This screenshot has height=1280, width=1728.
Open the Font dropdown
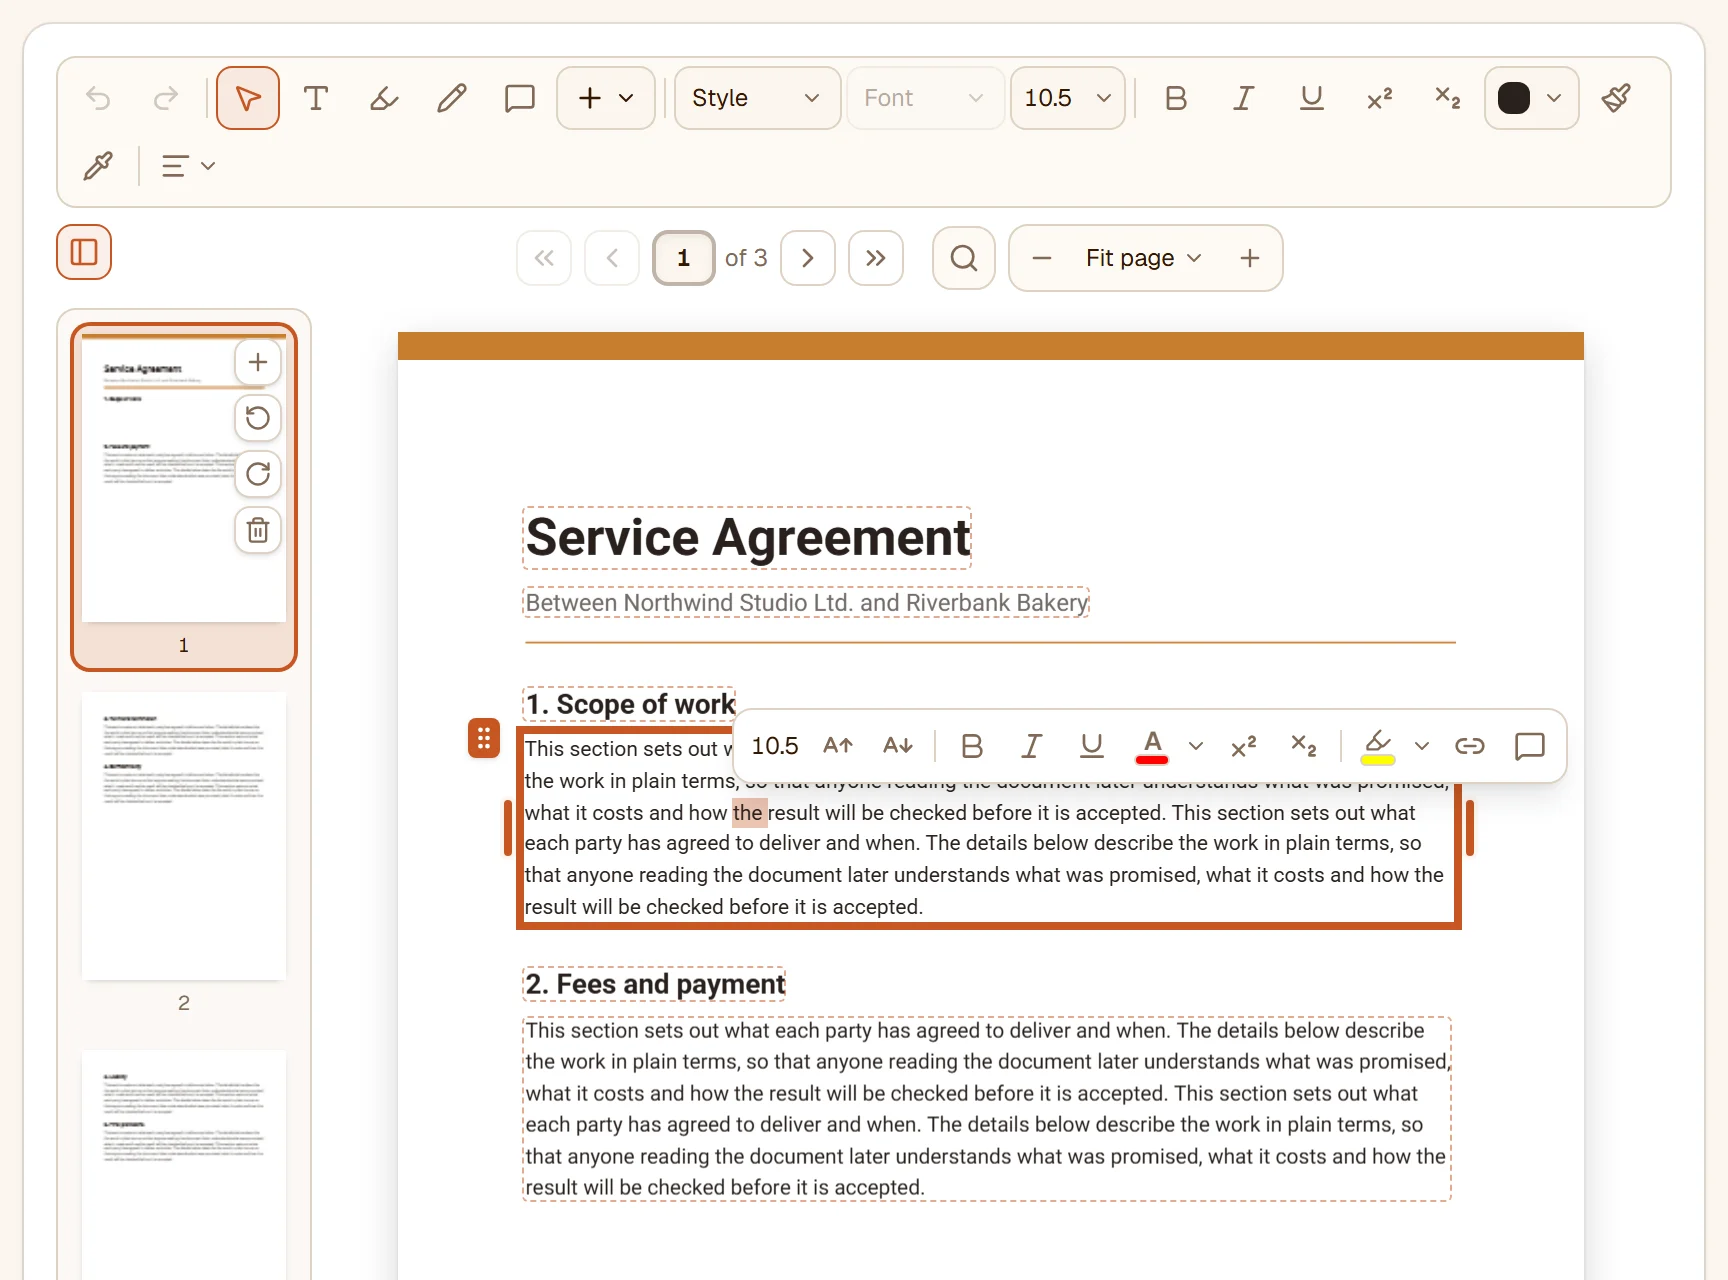925,98
